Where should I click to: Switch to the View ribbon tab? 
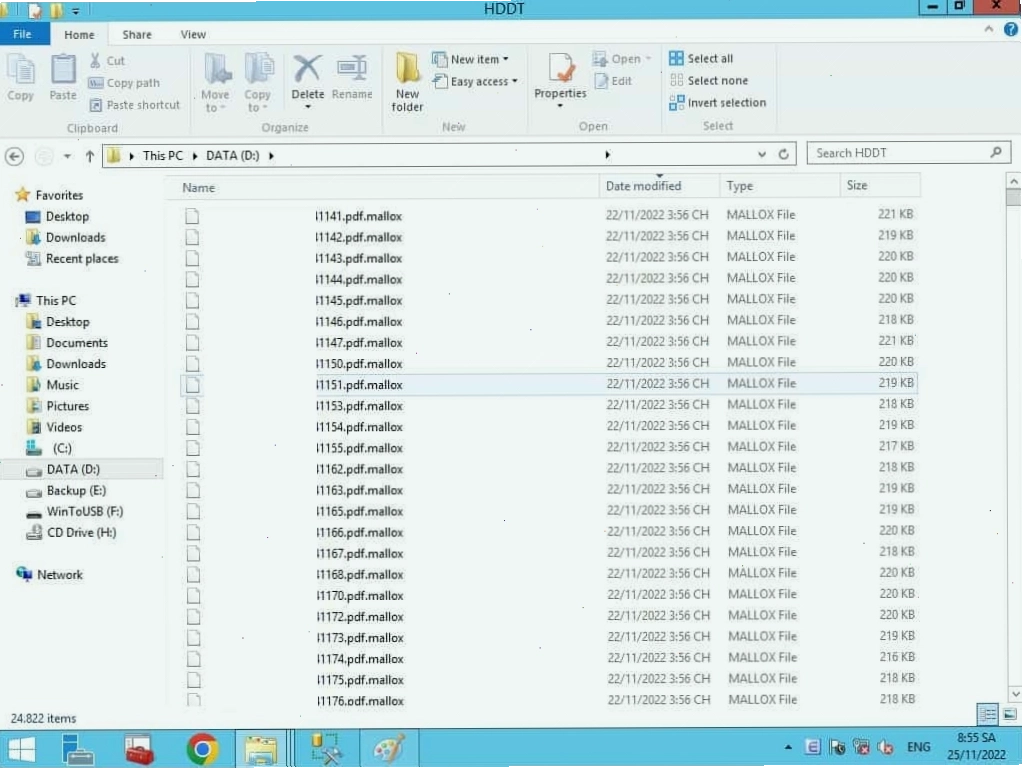click(193, 35)
